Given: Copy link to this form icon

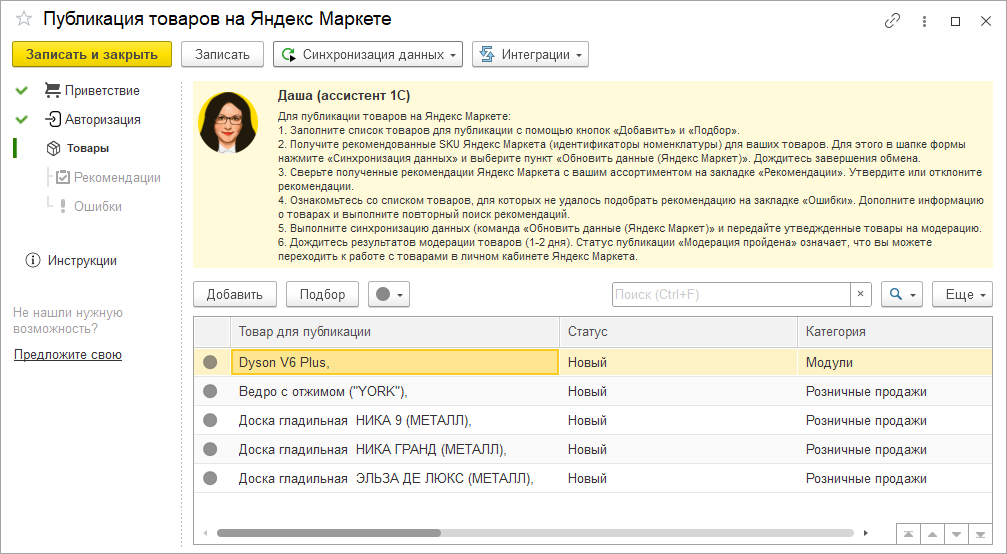Looking at the screenshot, I should [892, 21].
